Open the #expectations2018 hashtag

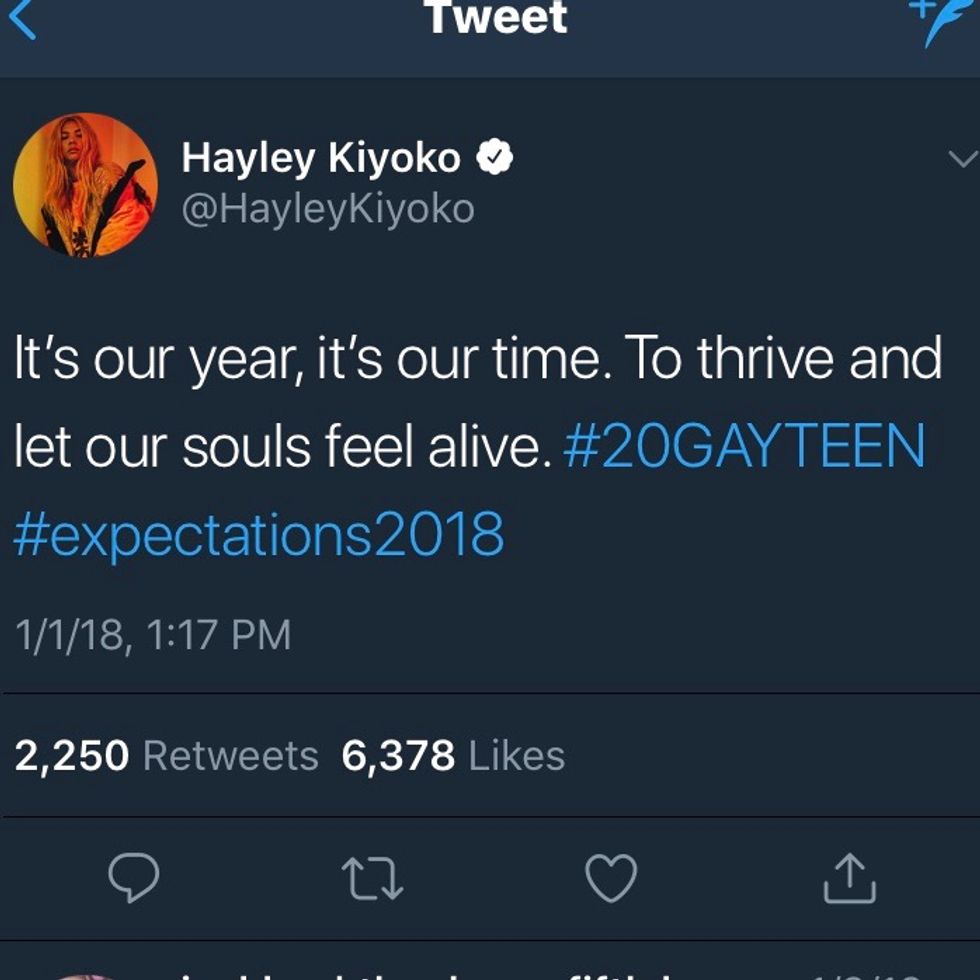click(259, 532)
